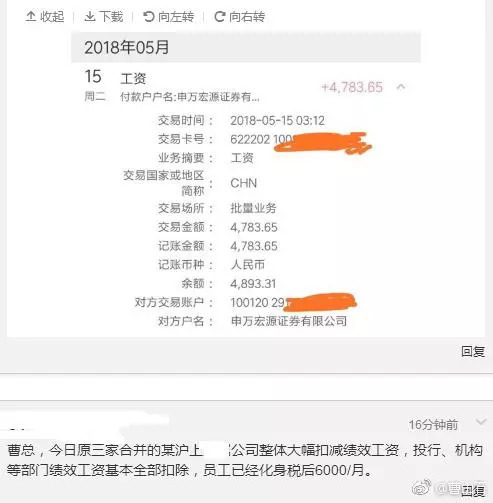Click 回复 under the image
This screenshot has height=503, width=493.
click(x=473, y=351)
